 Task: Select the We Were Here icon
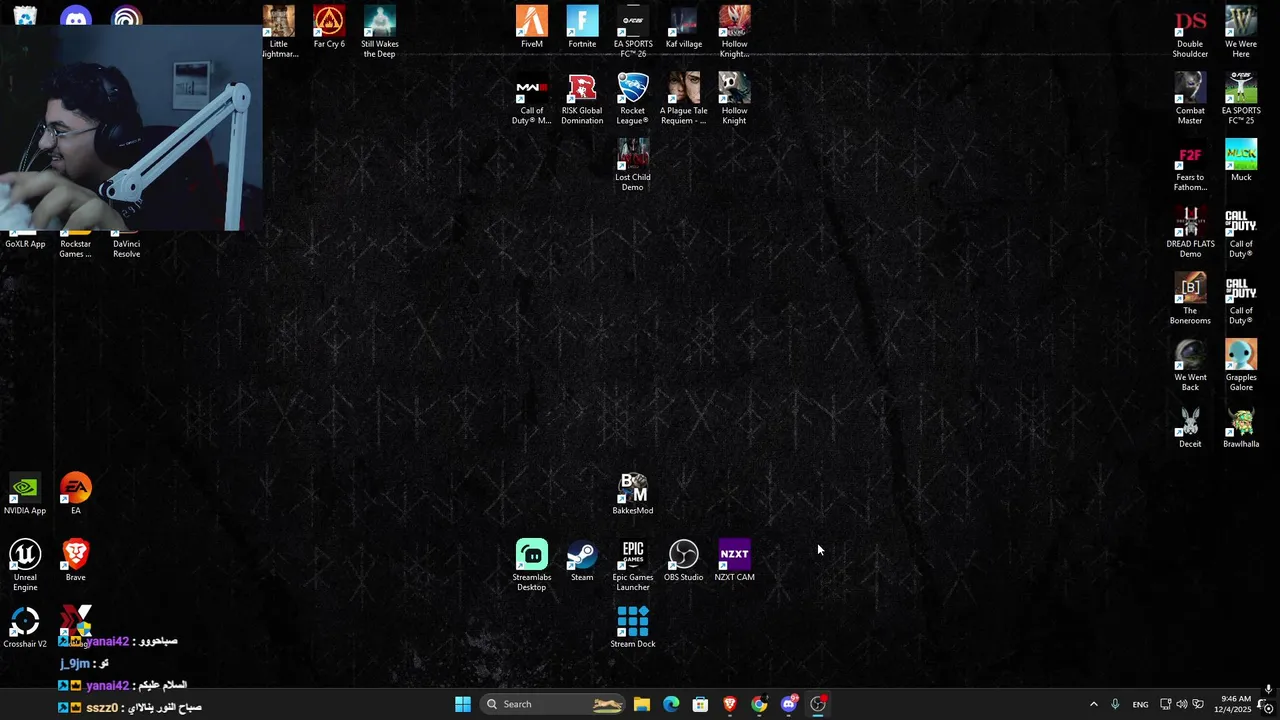1241,31
